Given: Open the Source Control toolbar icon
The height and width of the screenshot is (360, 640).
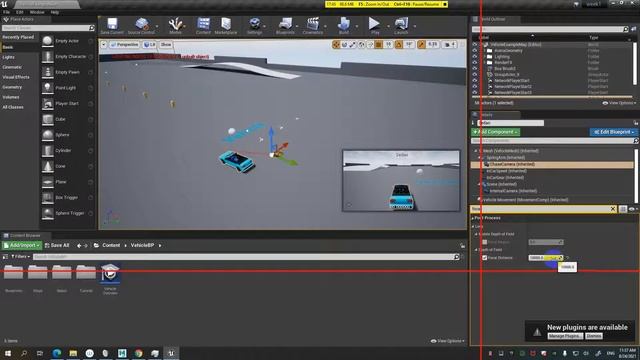Looking at the screenshot, I should click(x=142, y=24).
